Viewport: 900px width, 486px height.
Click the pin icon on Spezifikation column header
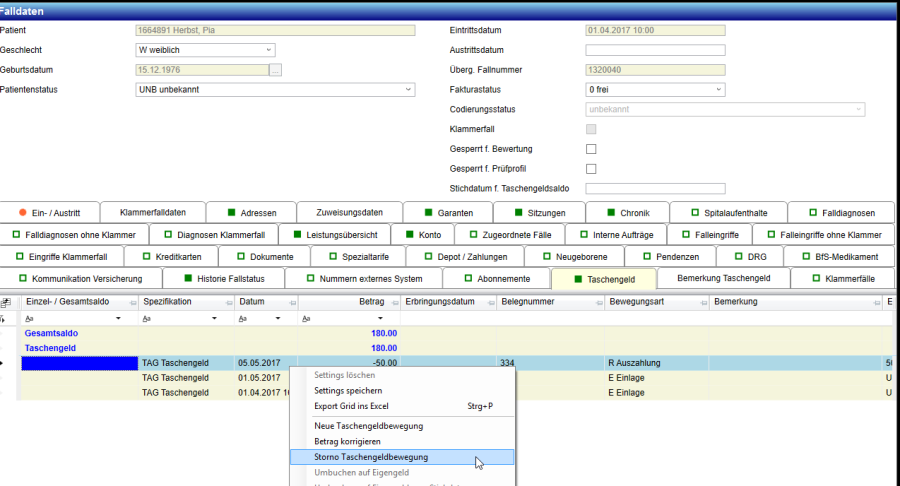click(x=228, y=302)
